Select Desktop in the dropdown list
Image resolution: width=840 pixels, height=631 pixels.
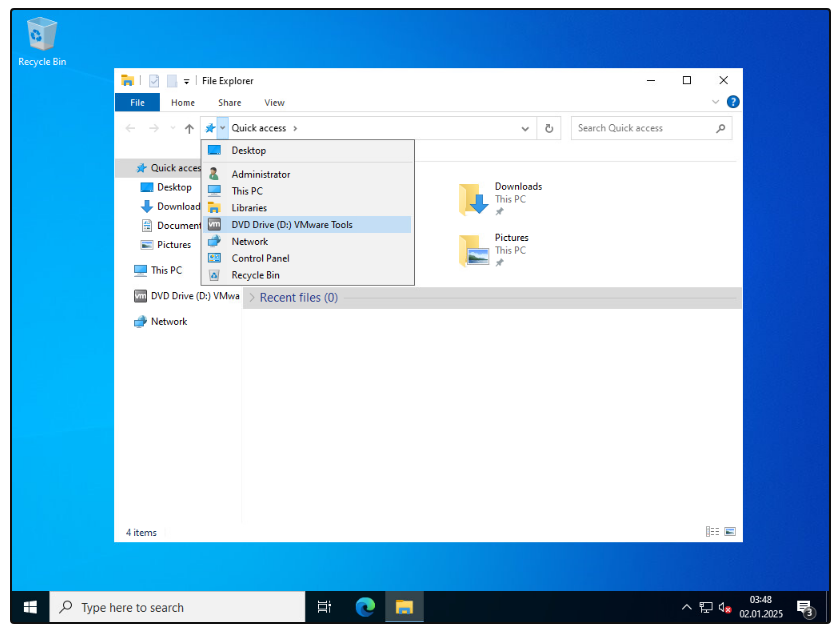click(307, 151)
